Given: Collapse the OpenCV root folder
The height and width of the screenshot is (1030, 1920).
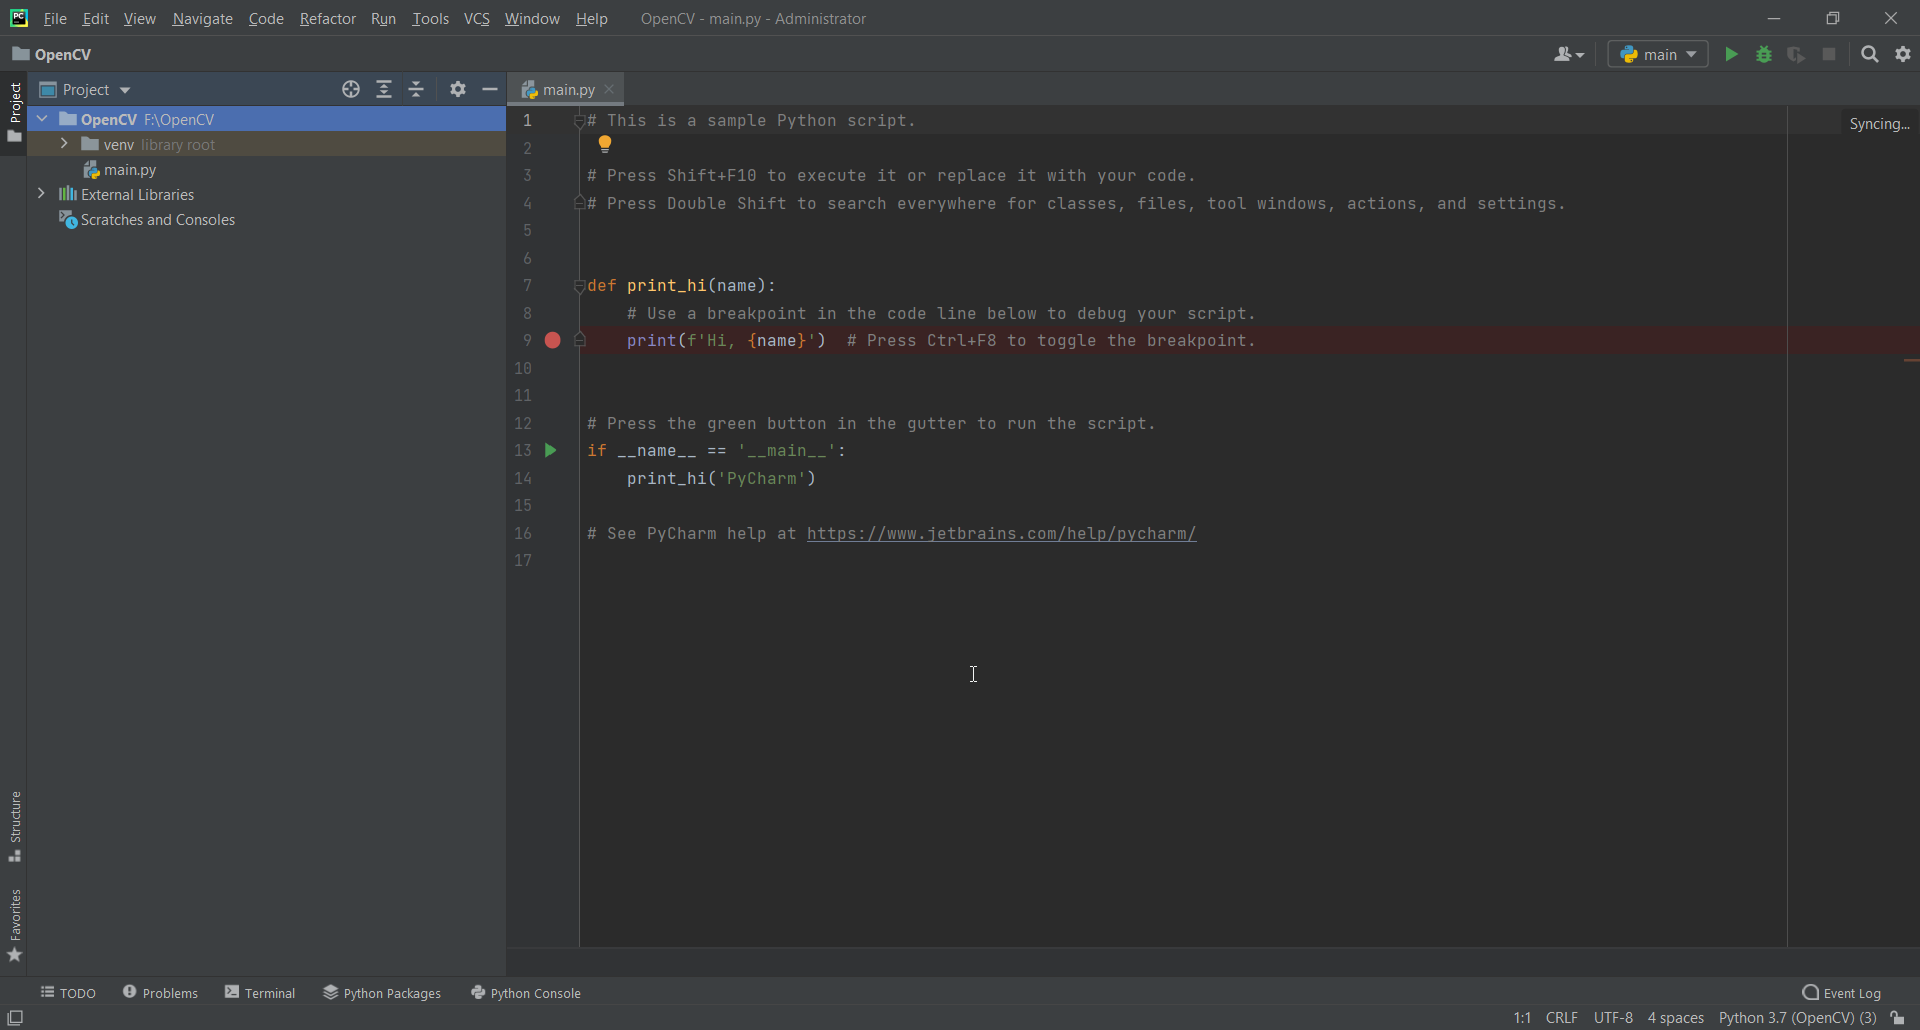Looking at the screenshot, I should (42, 119).
